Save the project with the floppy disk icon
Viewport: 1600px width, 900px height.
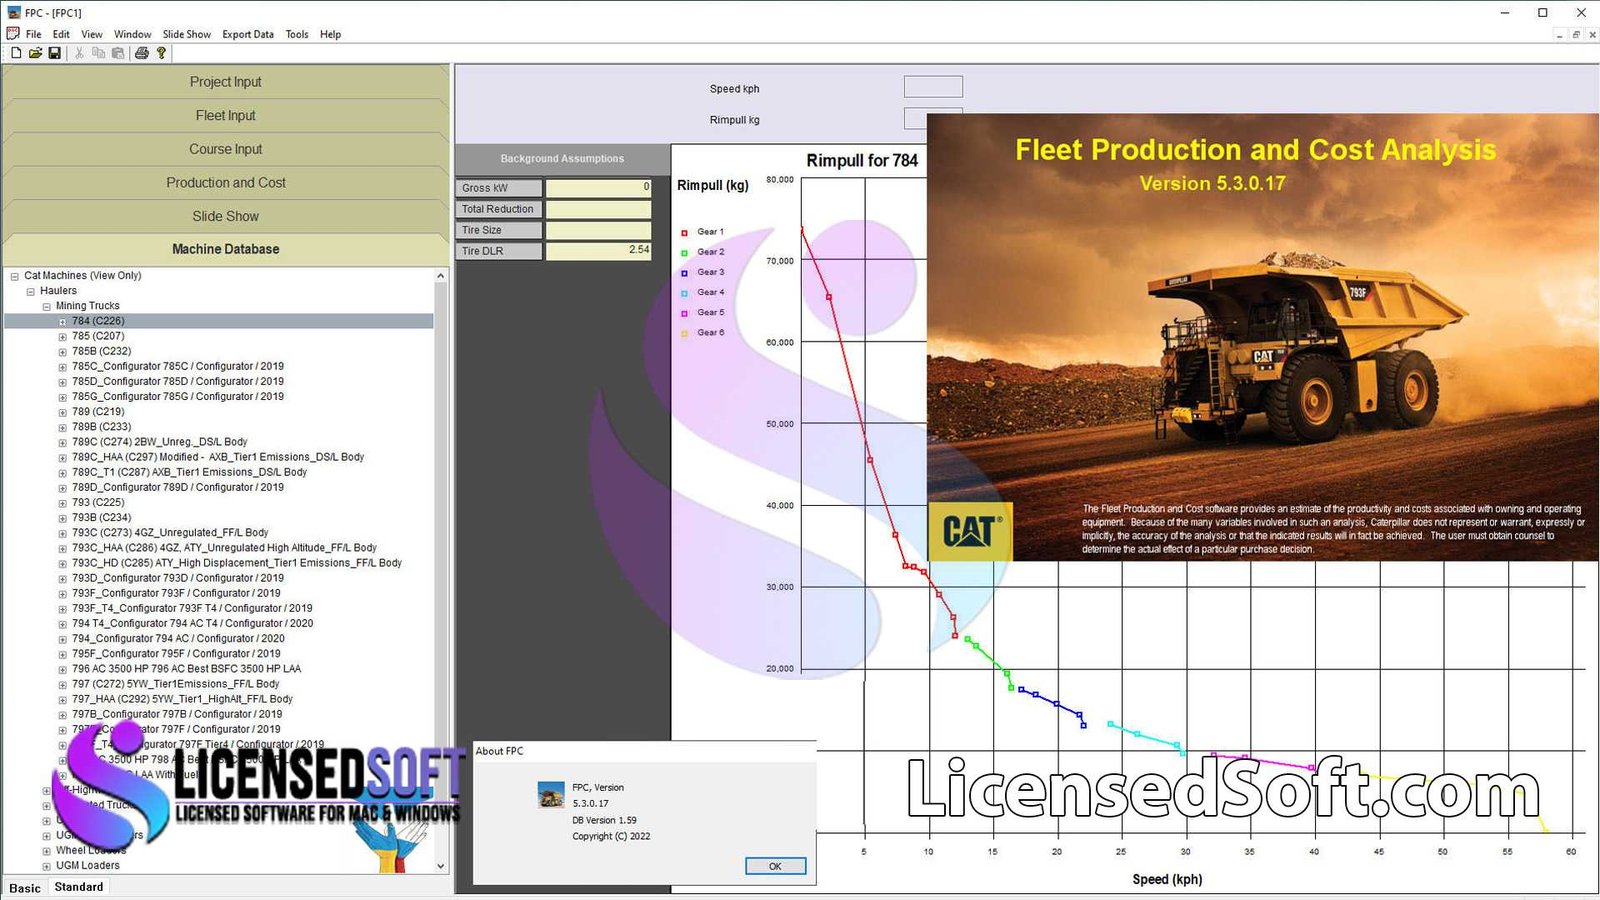coord(54,53)
